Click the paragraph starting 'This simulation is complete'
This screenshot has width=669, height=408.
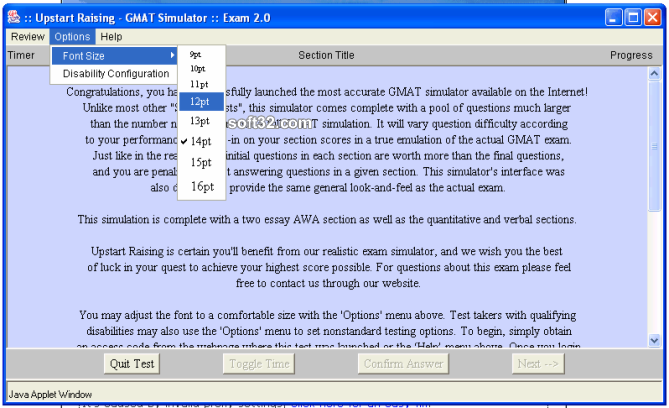coord(327,219)
